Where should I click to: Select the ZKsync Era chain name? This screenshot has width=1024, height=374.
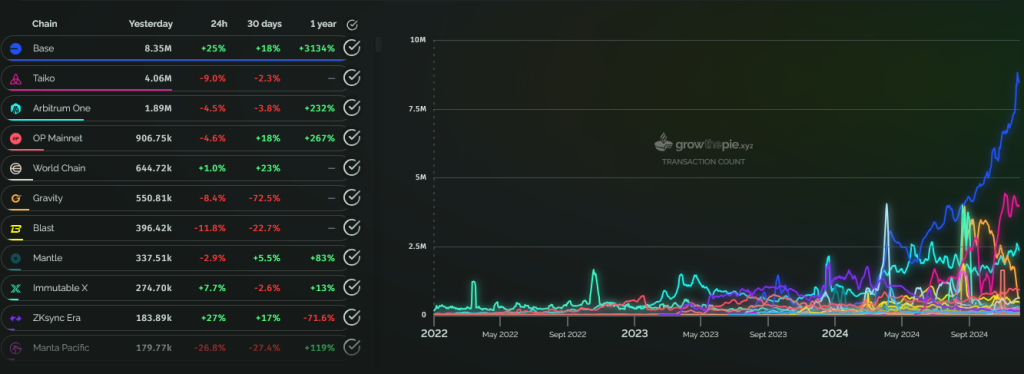coord(57,319)
